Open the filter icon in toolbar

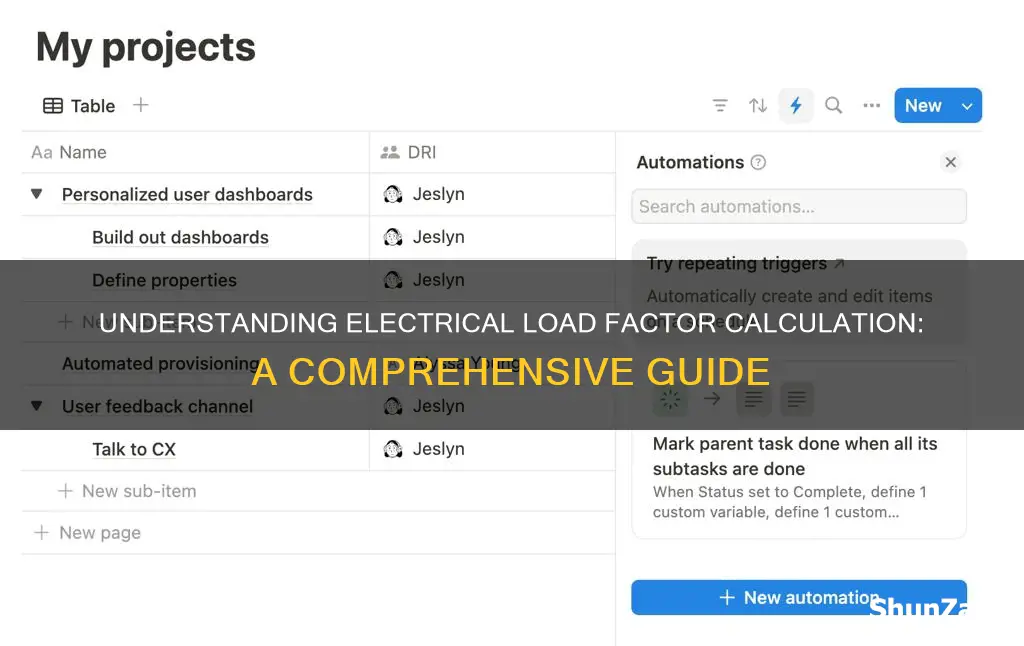click(720, 105)
